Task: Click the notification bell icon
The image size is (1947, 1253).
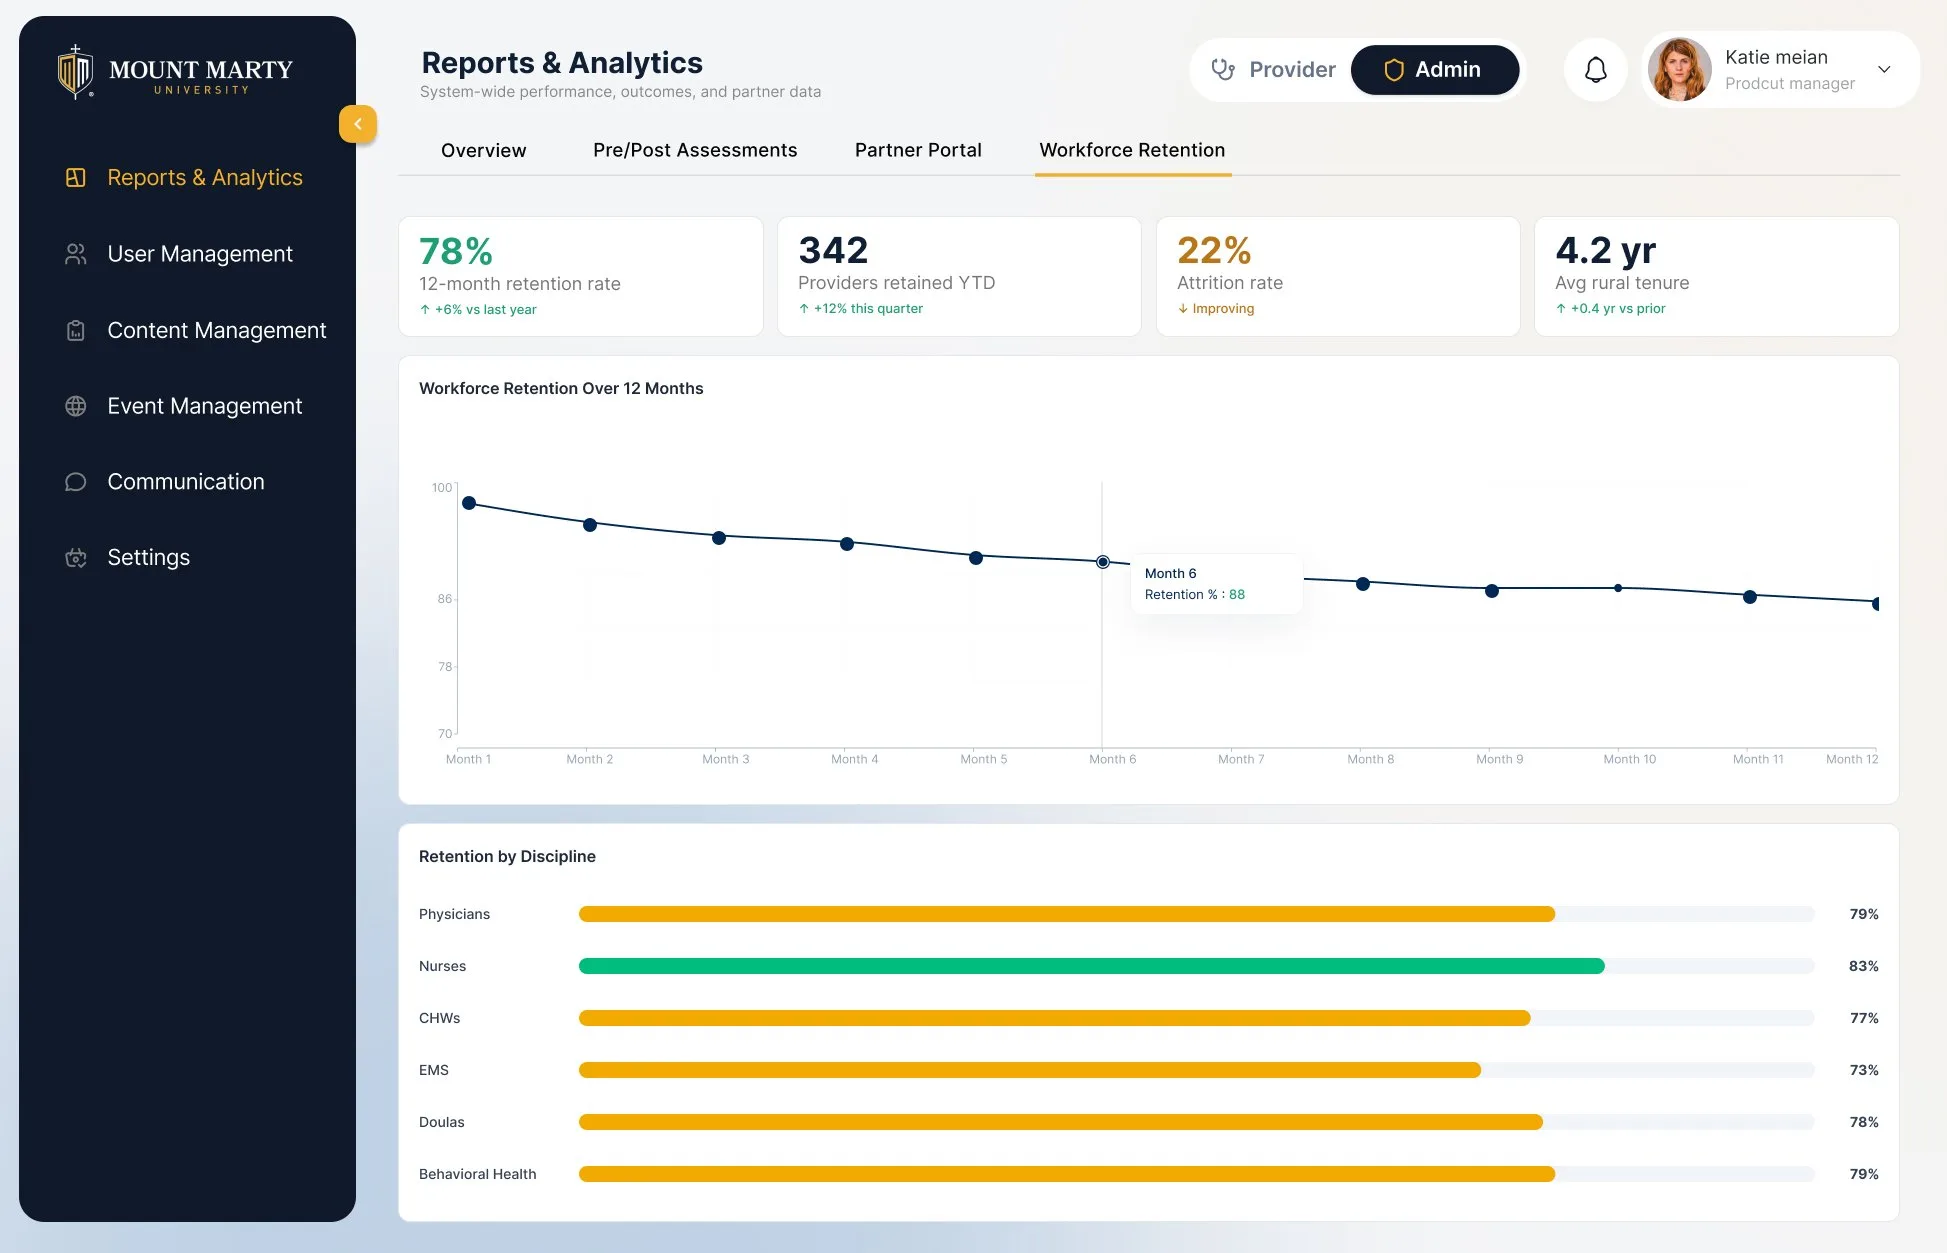Action: click(x=1596, y=69)
